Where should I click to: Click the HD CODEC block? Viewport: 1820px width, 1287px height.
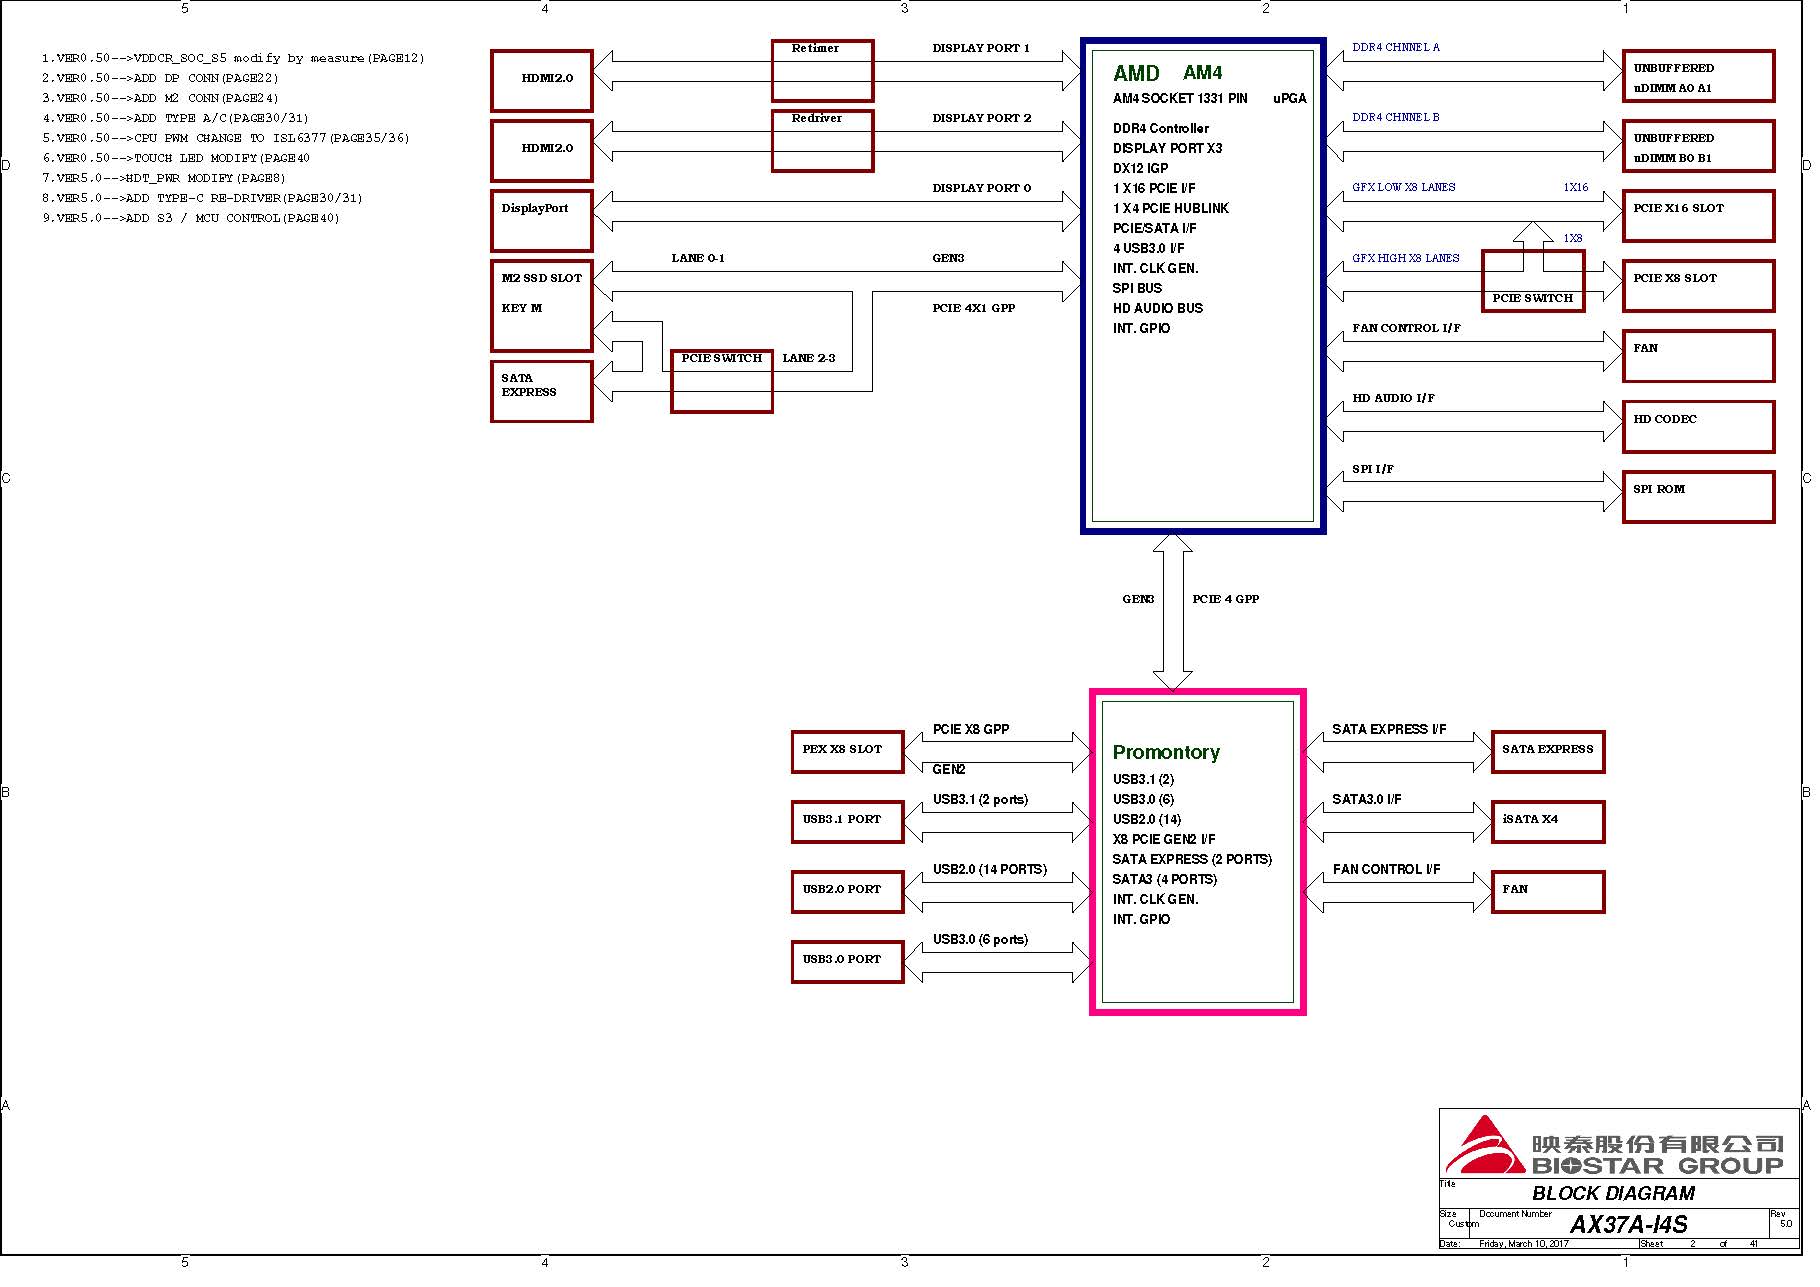[1698, 427]
